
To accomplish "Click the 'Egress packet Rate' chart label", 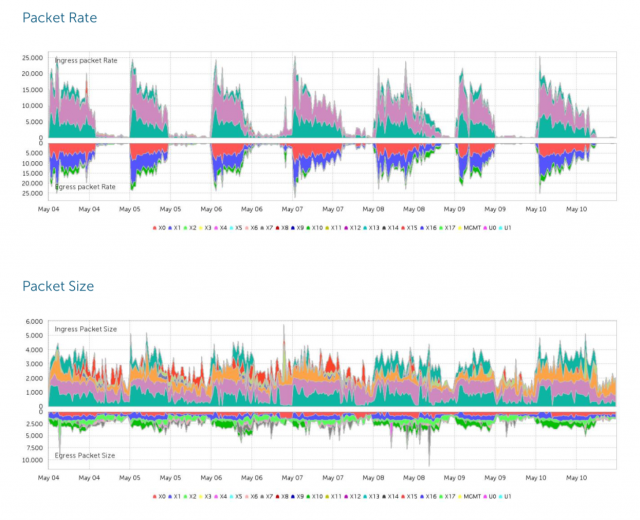I will point(85,187).
